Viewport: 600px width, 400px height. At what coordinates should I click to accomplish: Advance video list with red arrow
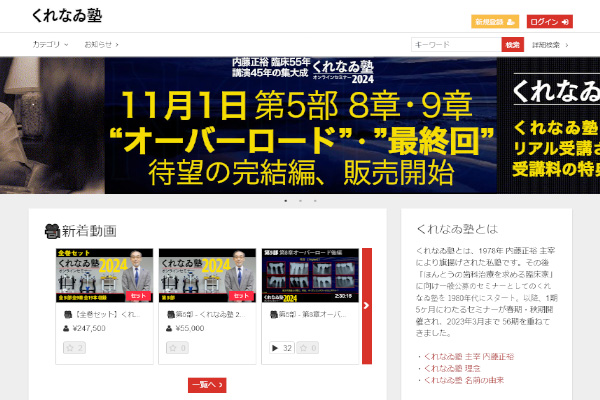367,306
